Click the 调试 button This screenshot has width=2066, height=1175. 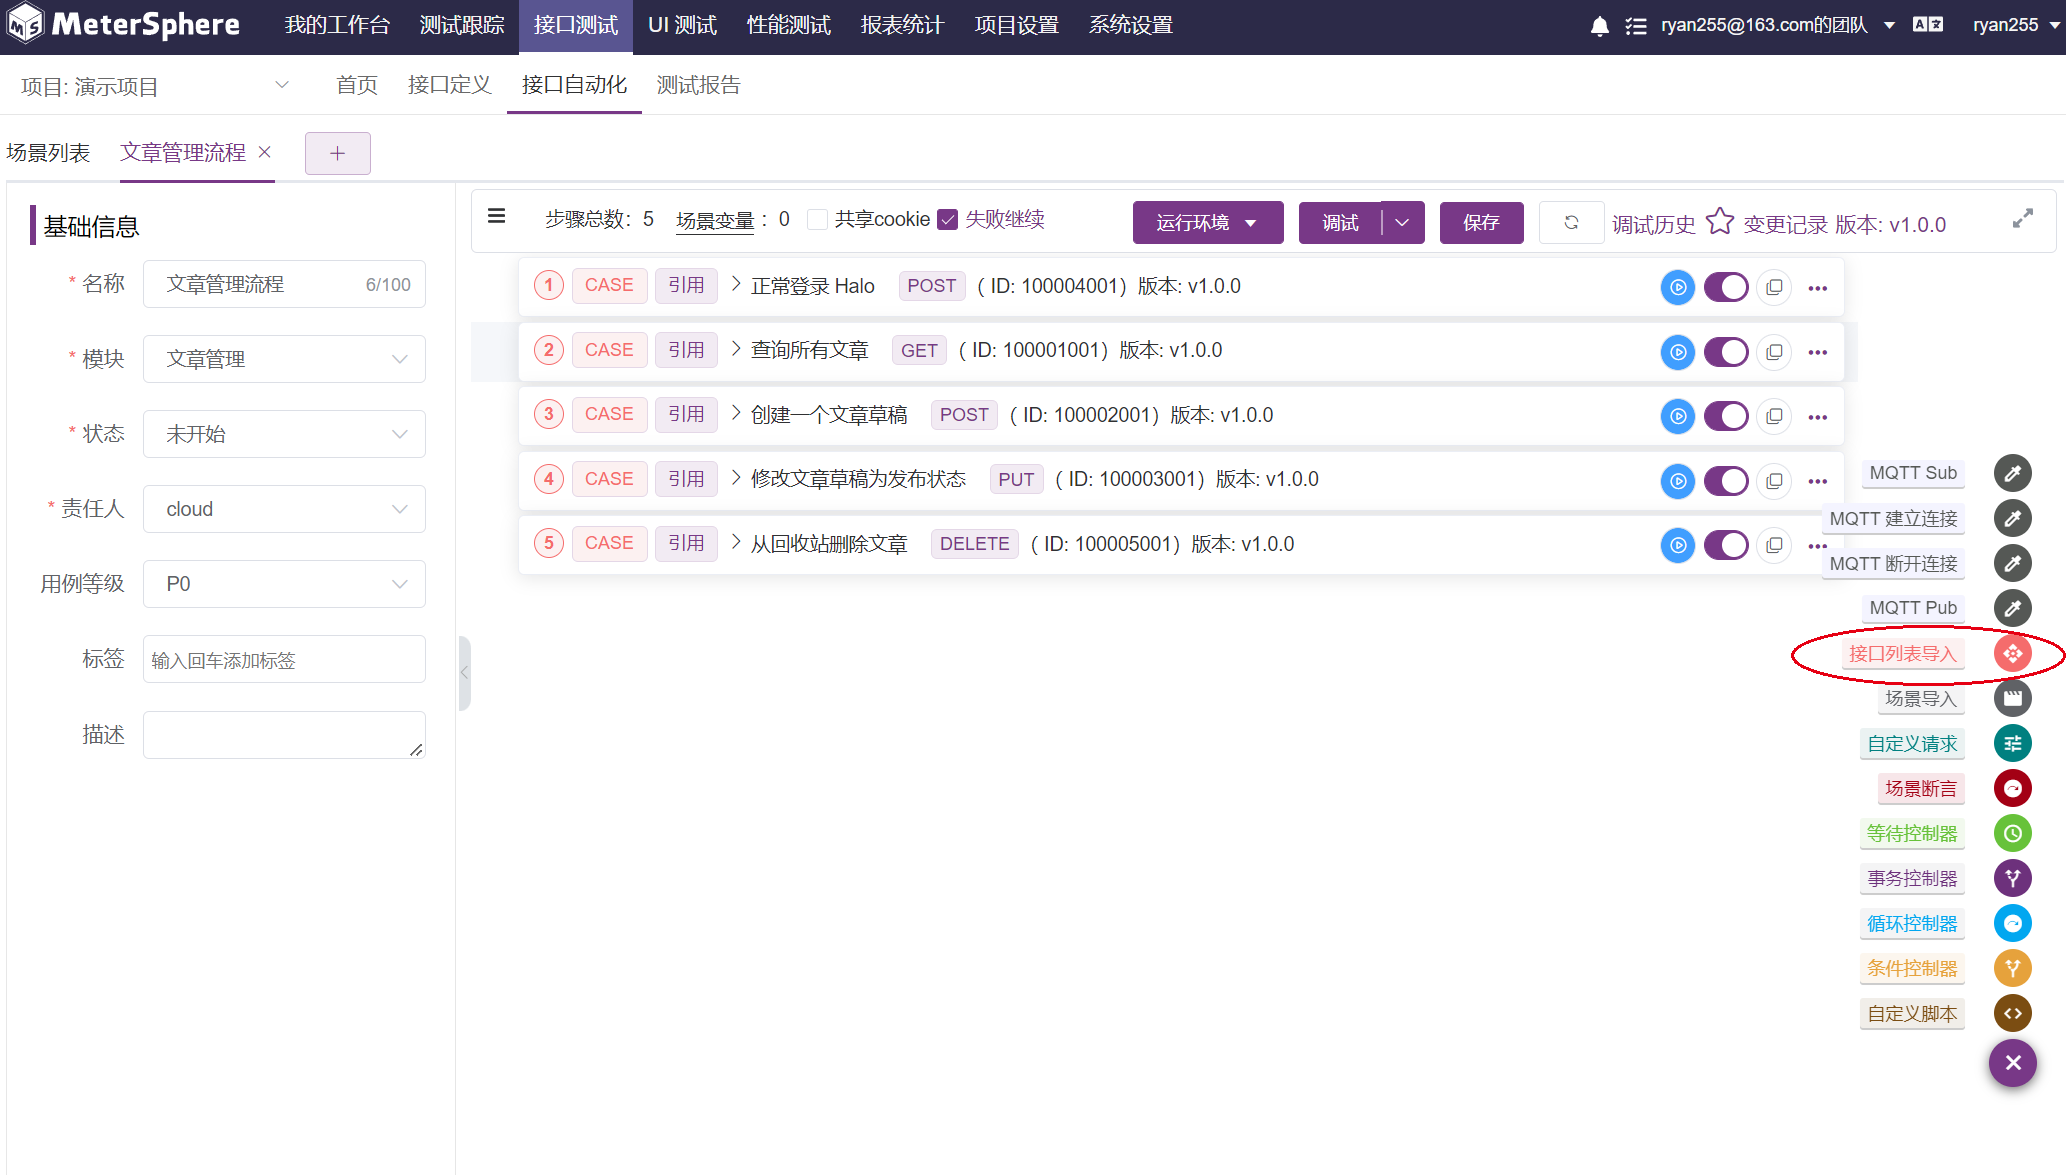click(x=1340, y=222)
